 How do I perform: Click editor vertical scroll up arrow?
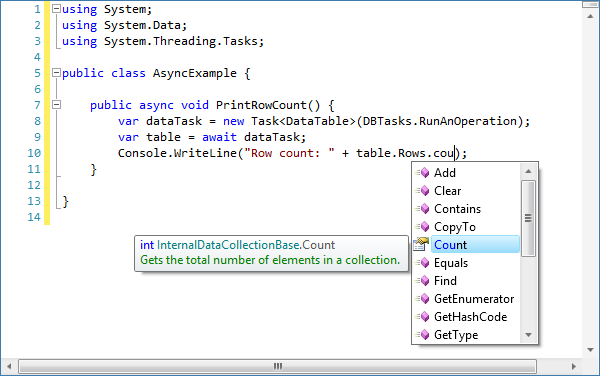590,16
